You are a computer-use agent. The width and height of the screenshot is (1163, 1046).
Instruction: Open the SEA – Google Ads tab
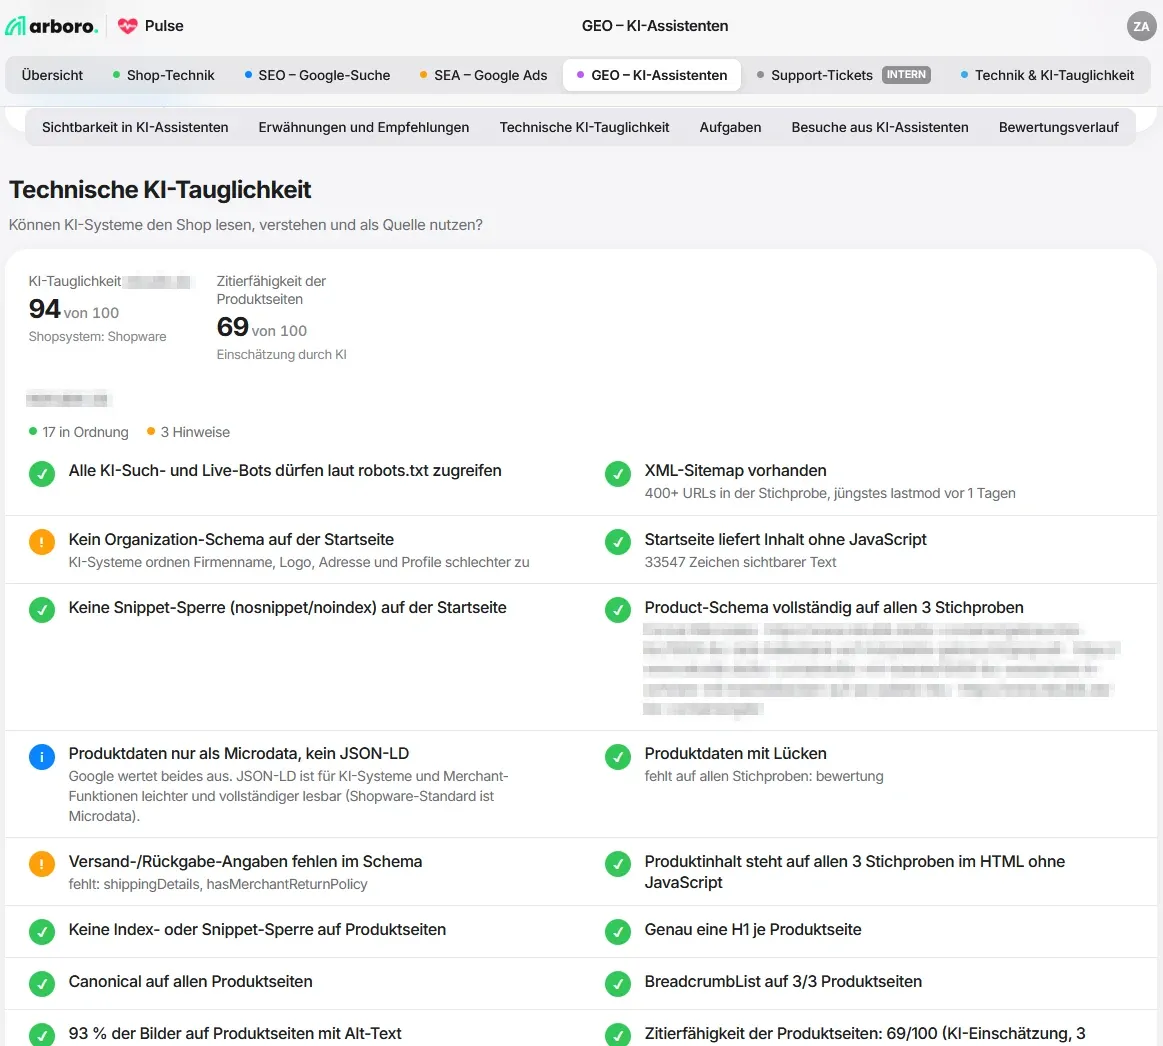click(484, 75)
